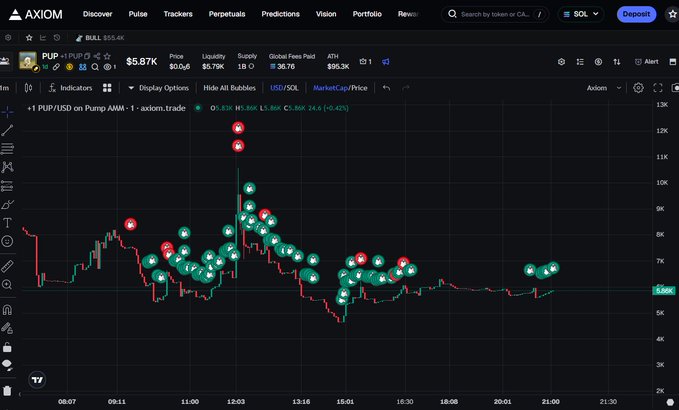Switch chart to Price mode
Viewport: 679px width, 410px height.
pyautogui.click(x=359, y=88)
